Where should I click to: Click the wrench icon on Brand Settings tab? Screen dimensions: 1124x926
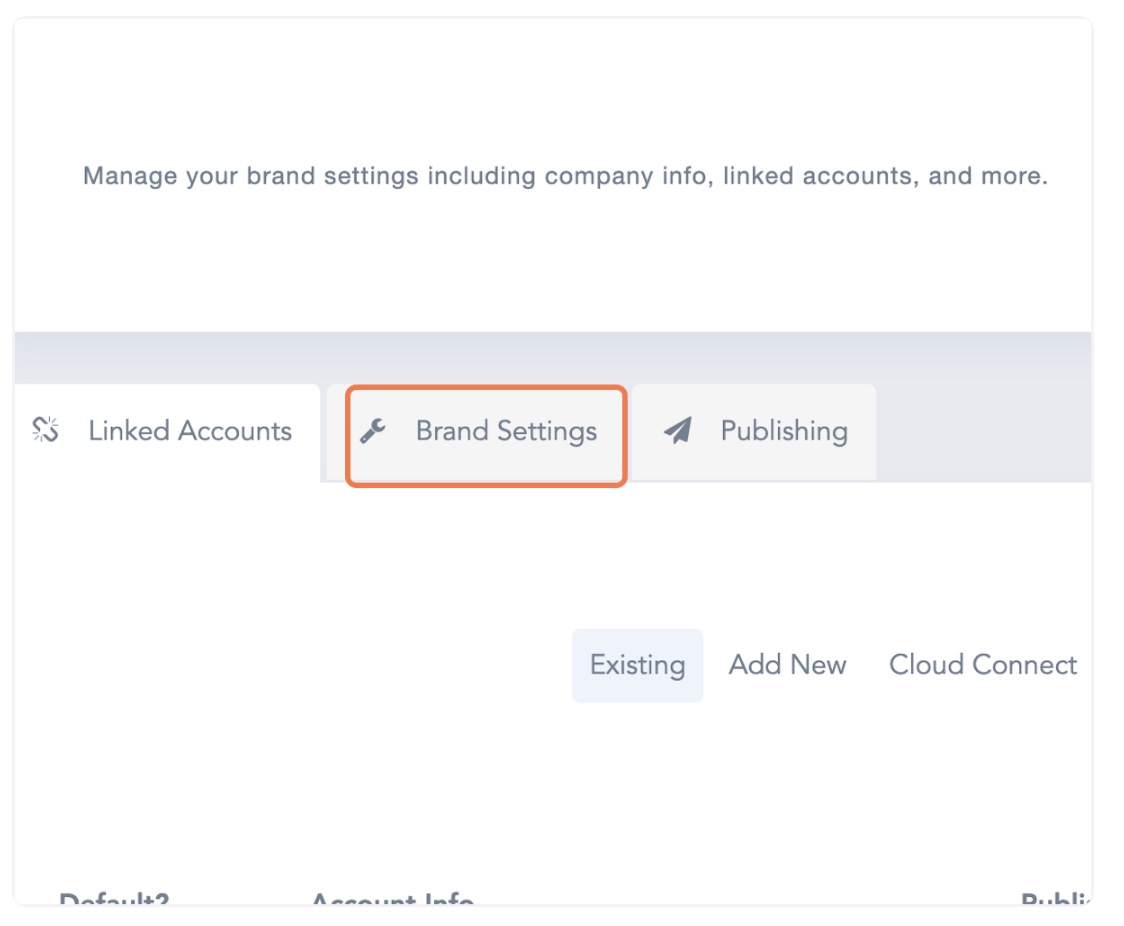(373, 432)
